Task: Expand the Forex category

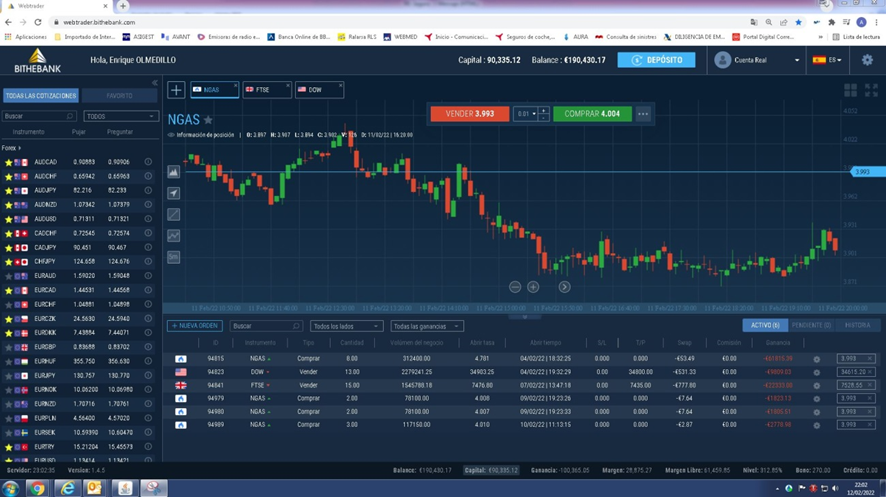Action: [11, 148]
